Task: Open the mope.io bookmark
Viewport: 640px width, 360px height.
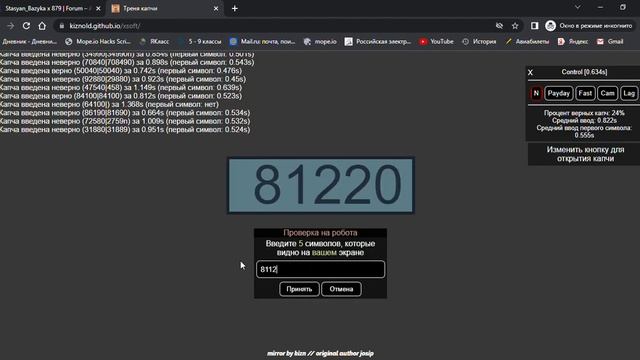Action: tap(320, 42)
